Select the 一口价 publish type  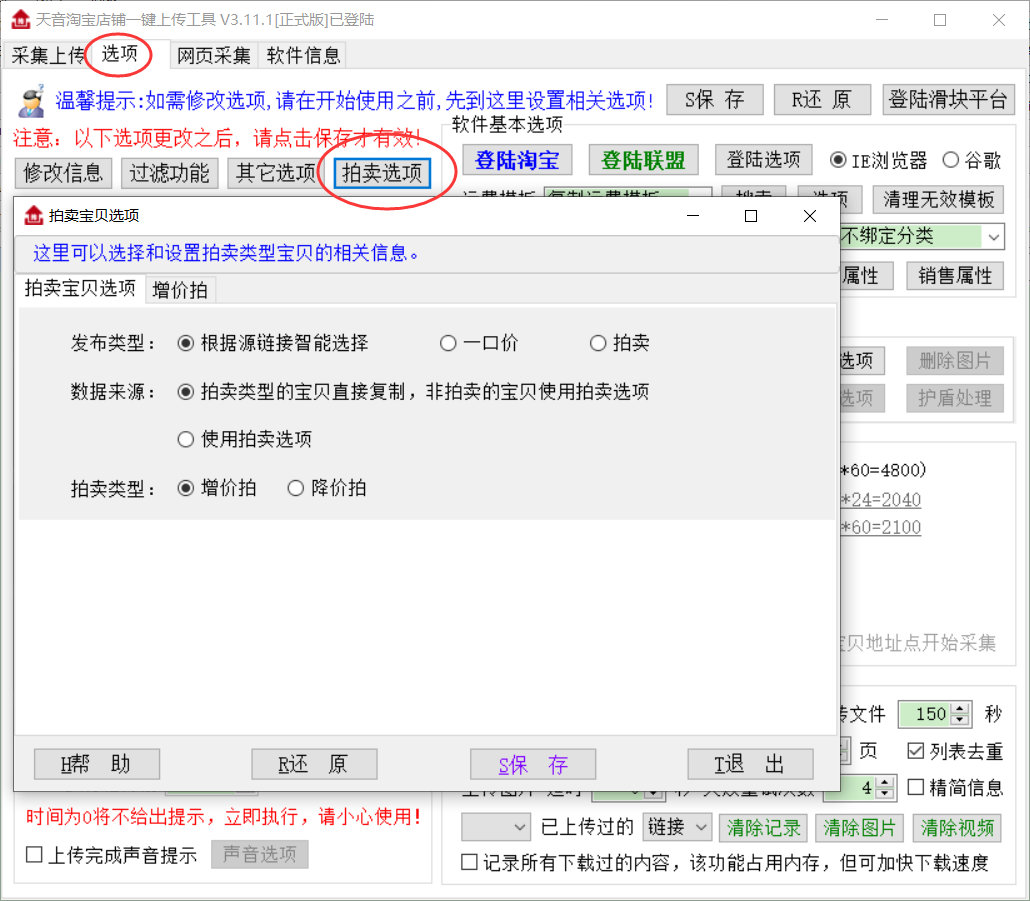448,344
